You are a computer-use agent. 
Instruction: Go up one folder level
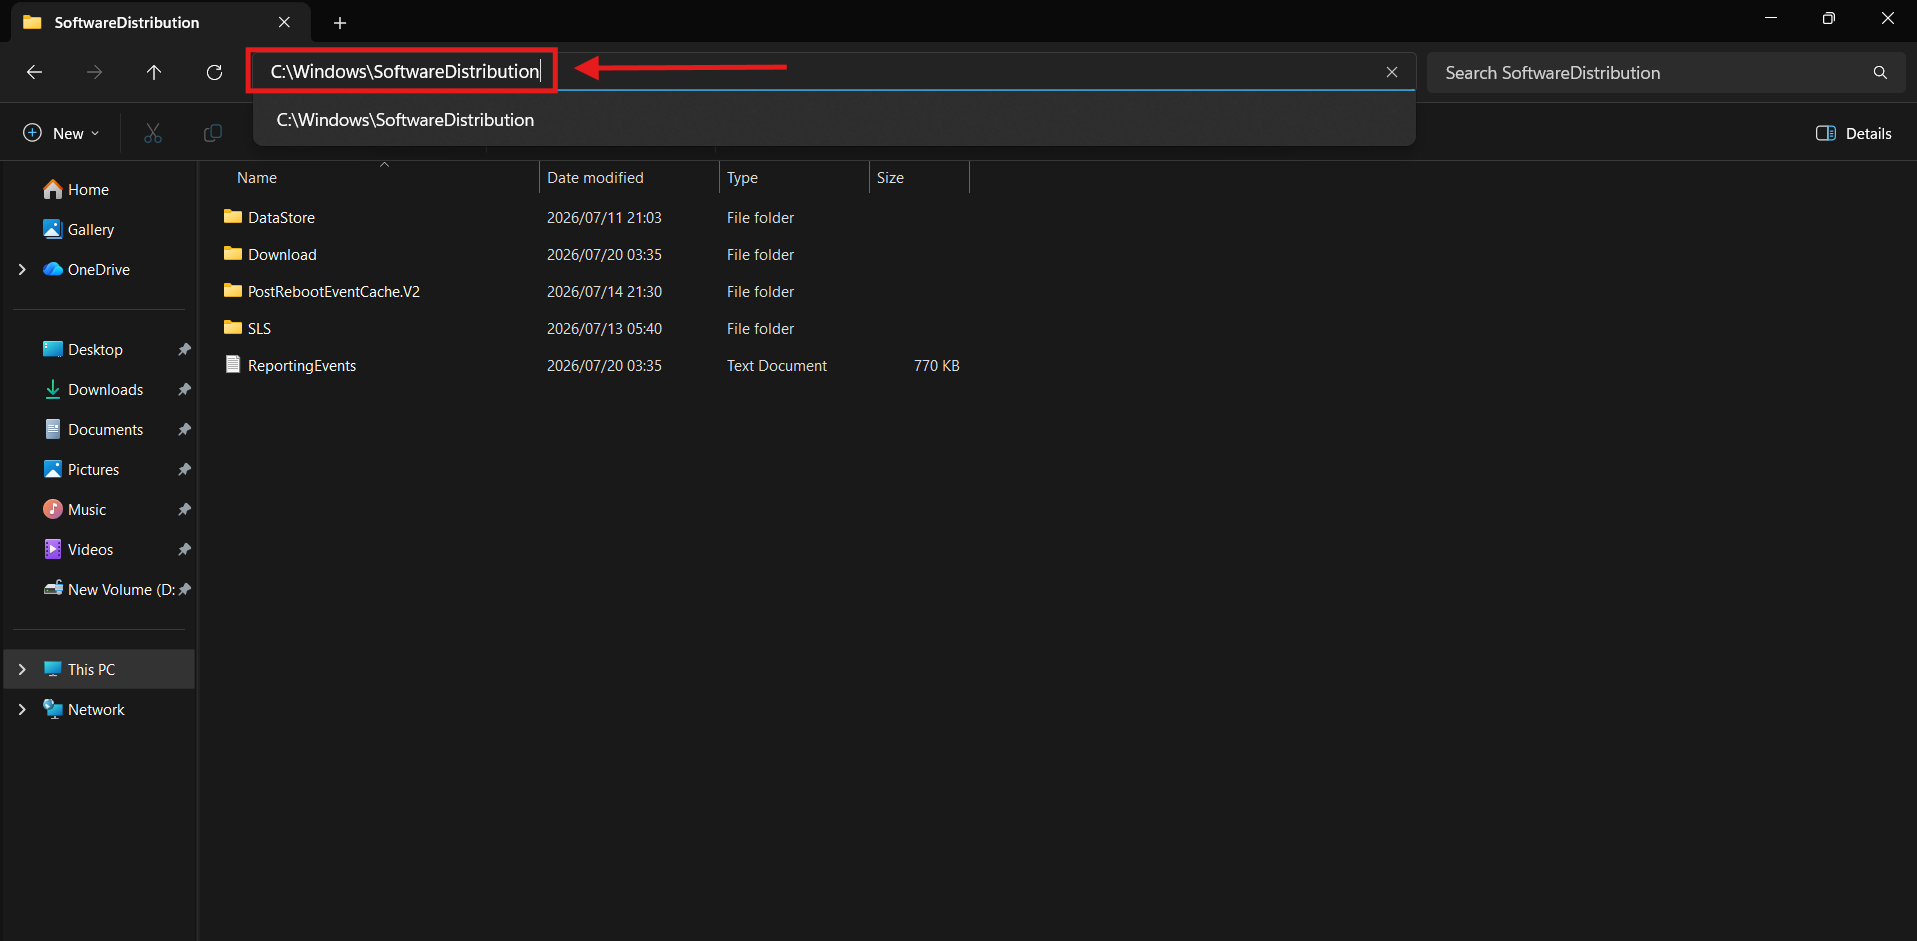tap(154, 72)
